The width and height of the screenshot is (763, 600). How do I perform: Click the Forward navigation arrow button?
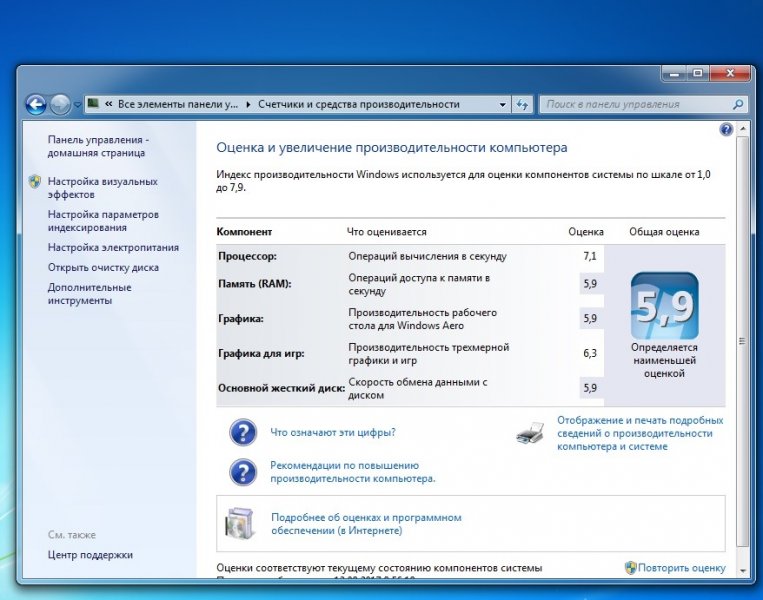(x=60, y=104)
